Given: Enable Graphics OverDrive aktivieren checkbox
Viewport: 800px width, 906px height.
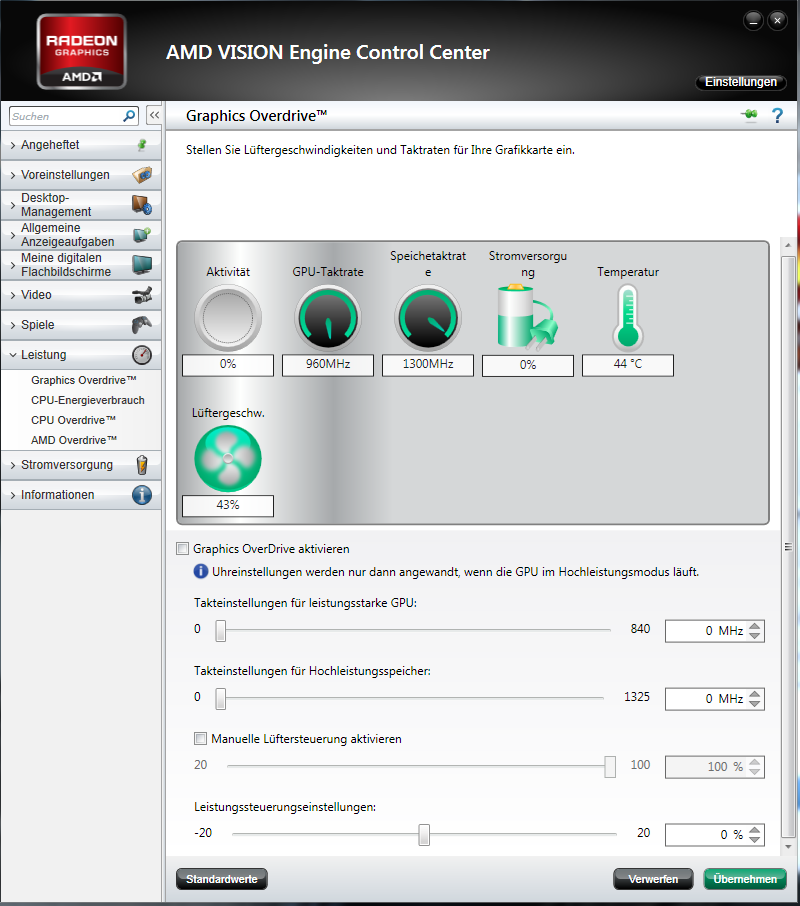Looking at the screenshot, I should 183,548.
